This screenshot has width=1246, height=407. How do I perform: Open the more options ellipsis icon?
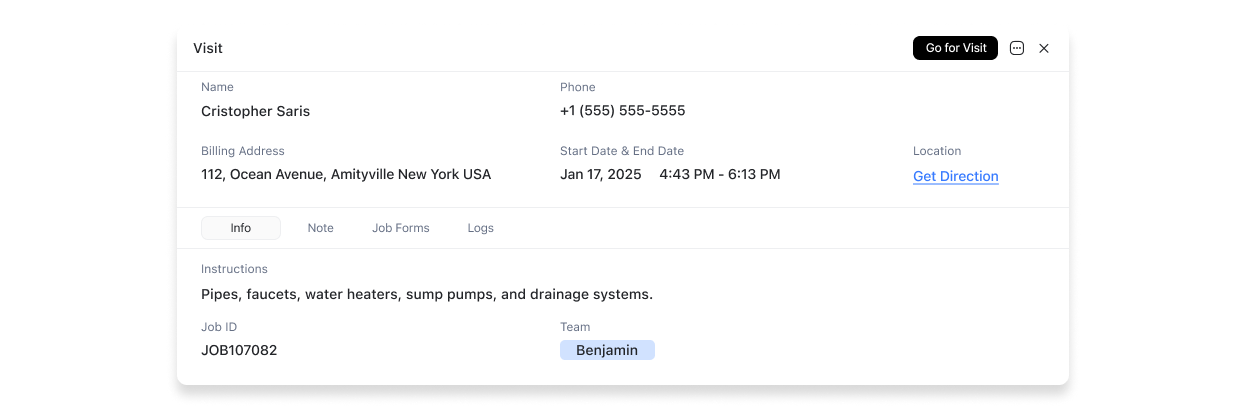1017,48
